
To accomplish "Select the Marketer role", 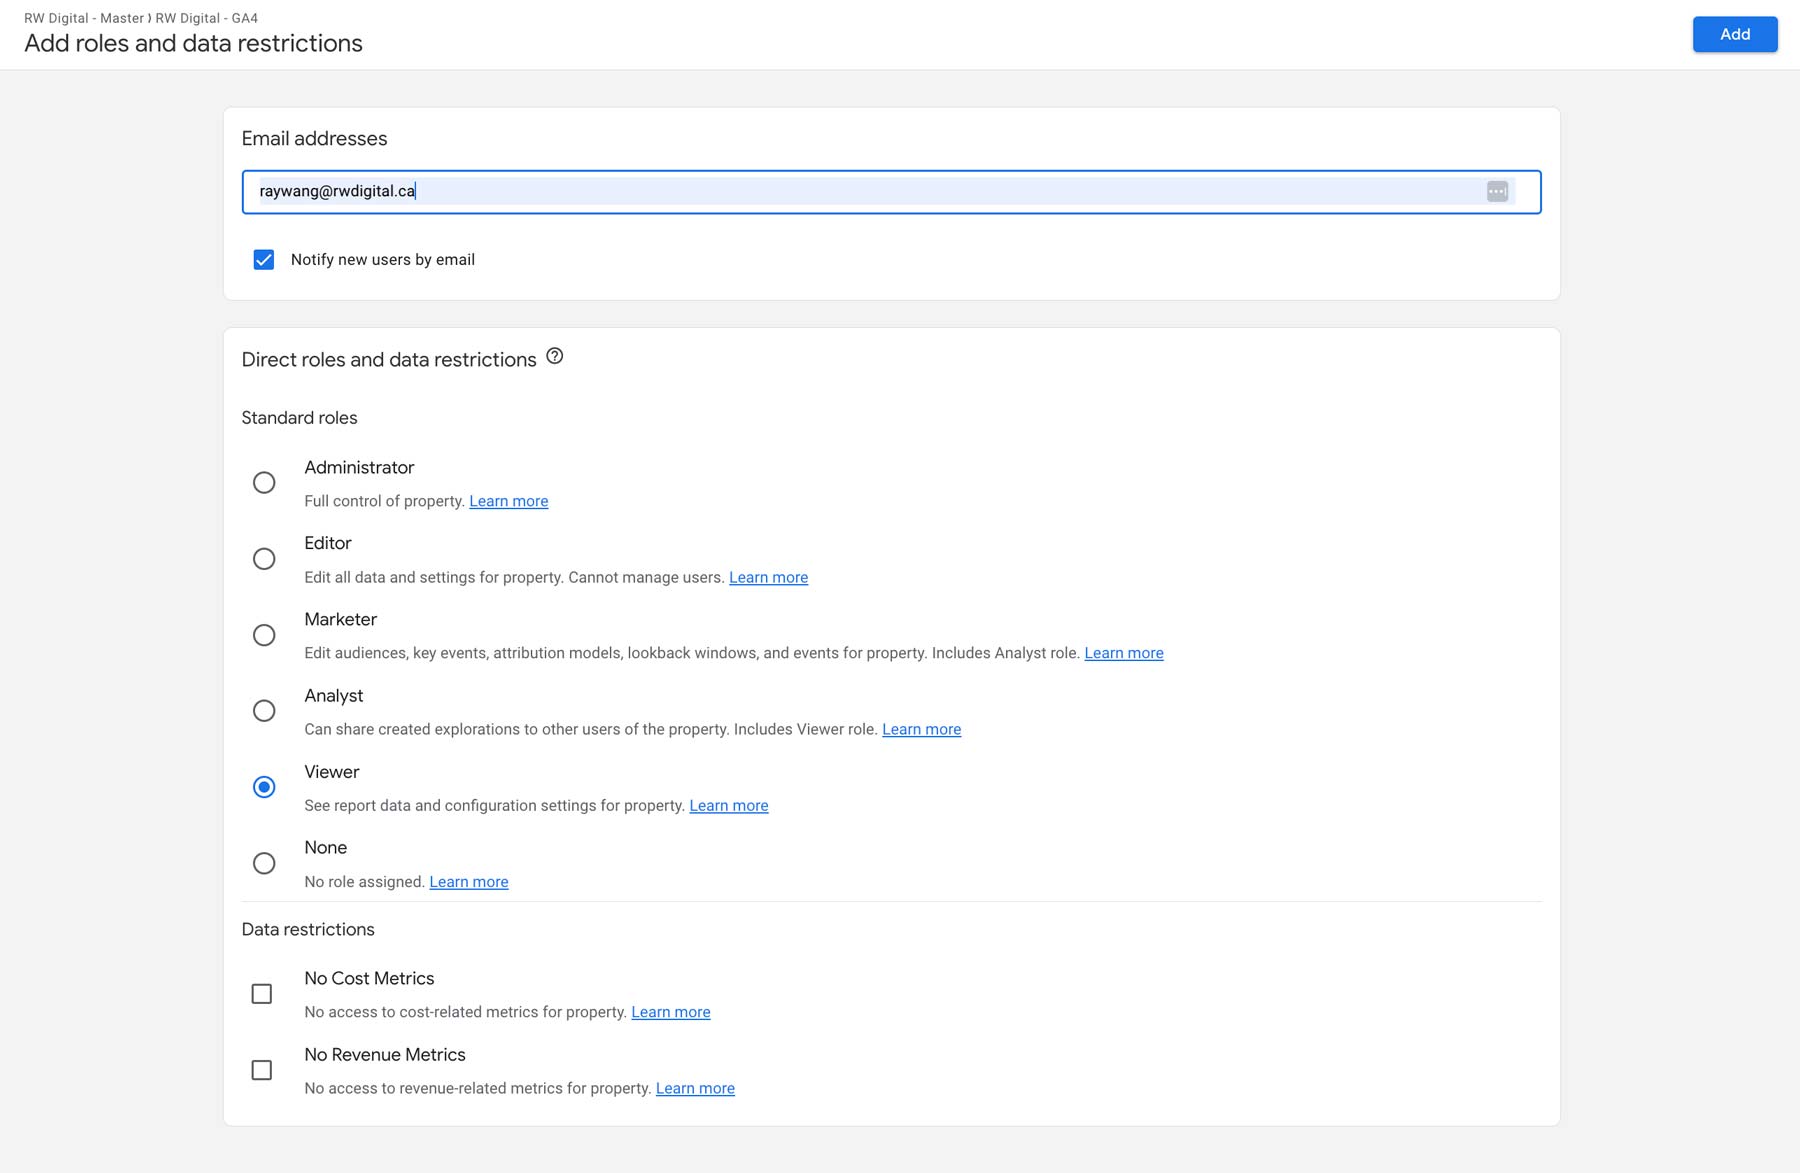I will 264,635.
